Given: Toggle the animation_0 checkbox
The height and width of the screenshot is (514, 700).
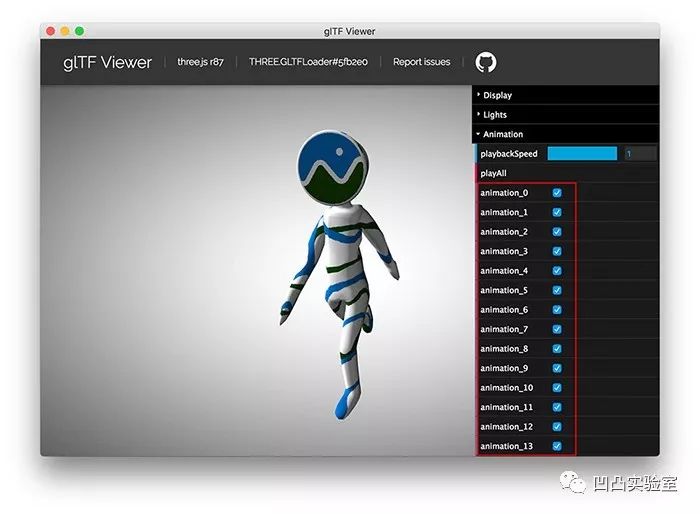Looking at the screenshot, I should [557, 192].
